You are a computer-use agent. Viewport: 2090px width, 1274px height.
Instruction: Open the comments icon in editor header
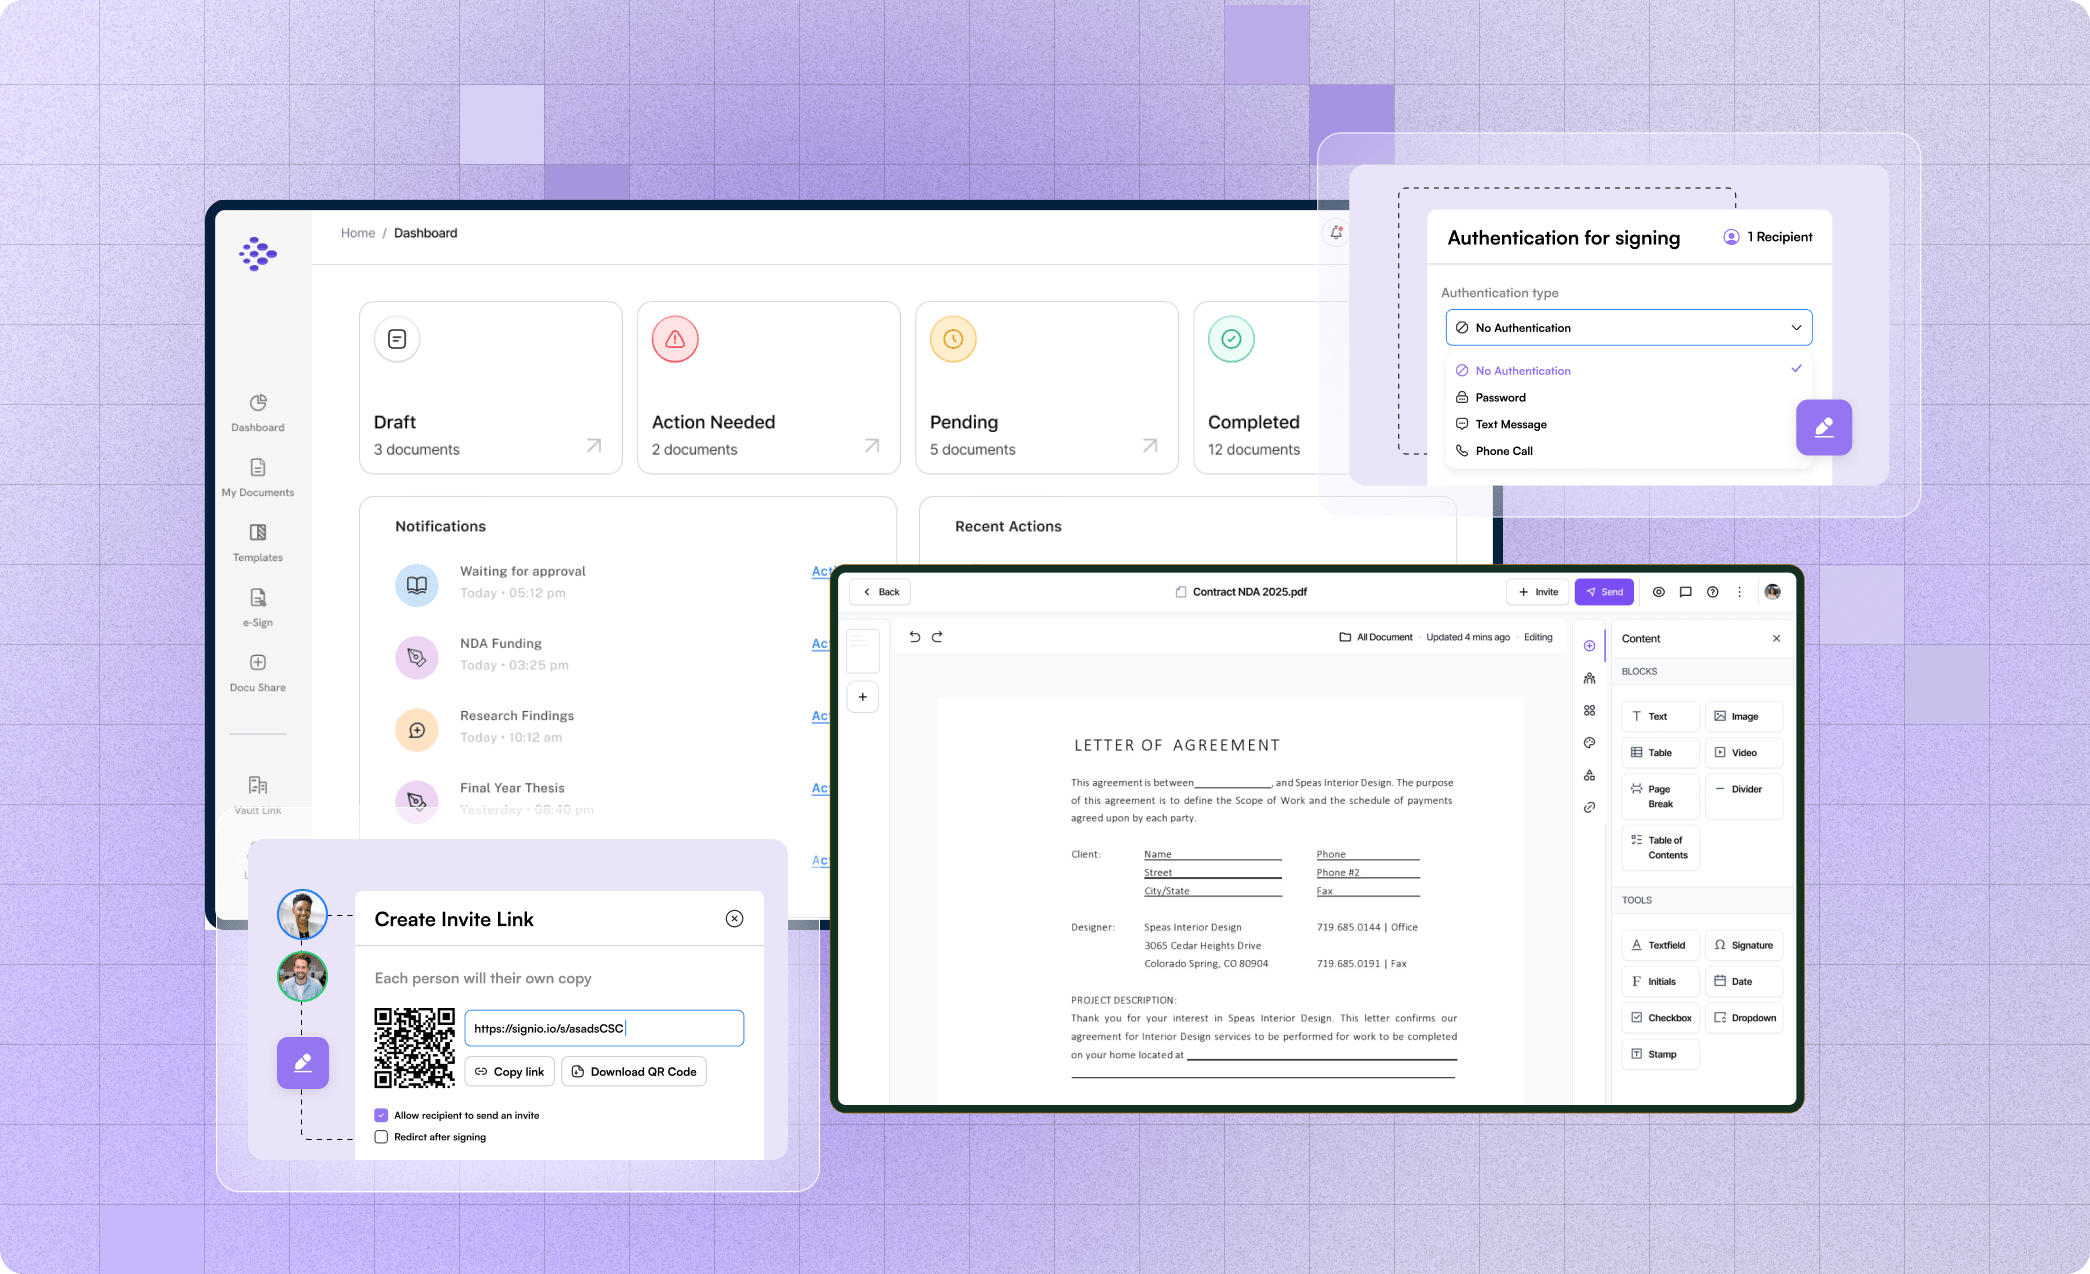1685,592
